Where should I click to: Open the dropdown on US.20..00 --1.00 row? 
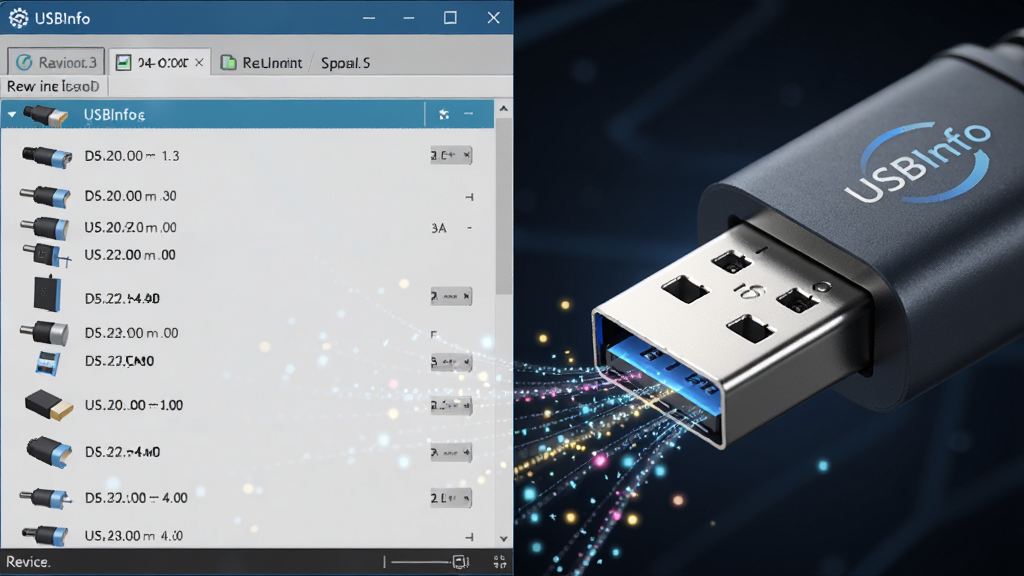coord(451,406)
